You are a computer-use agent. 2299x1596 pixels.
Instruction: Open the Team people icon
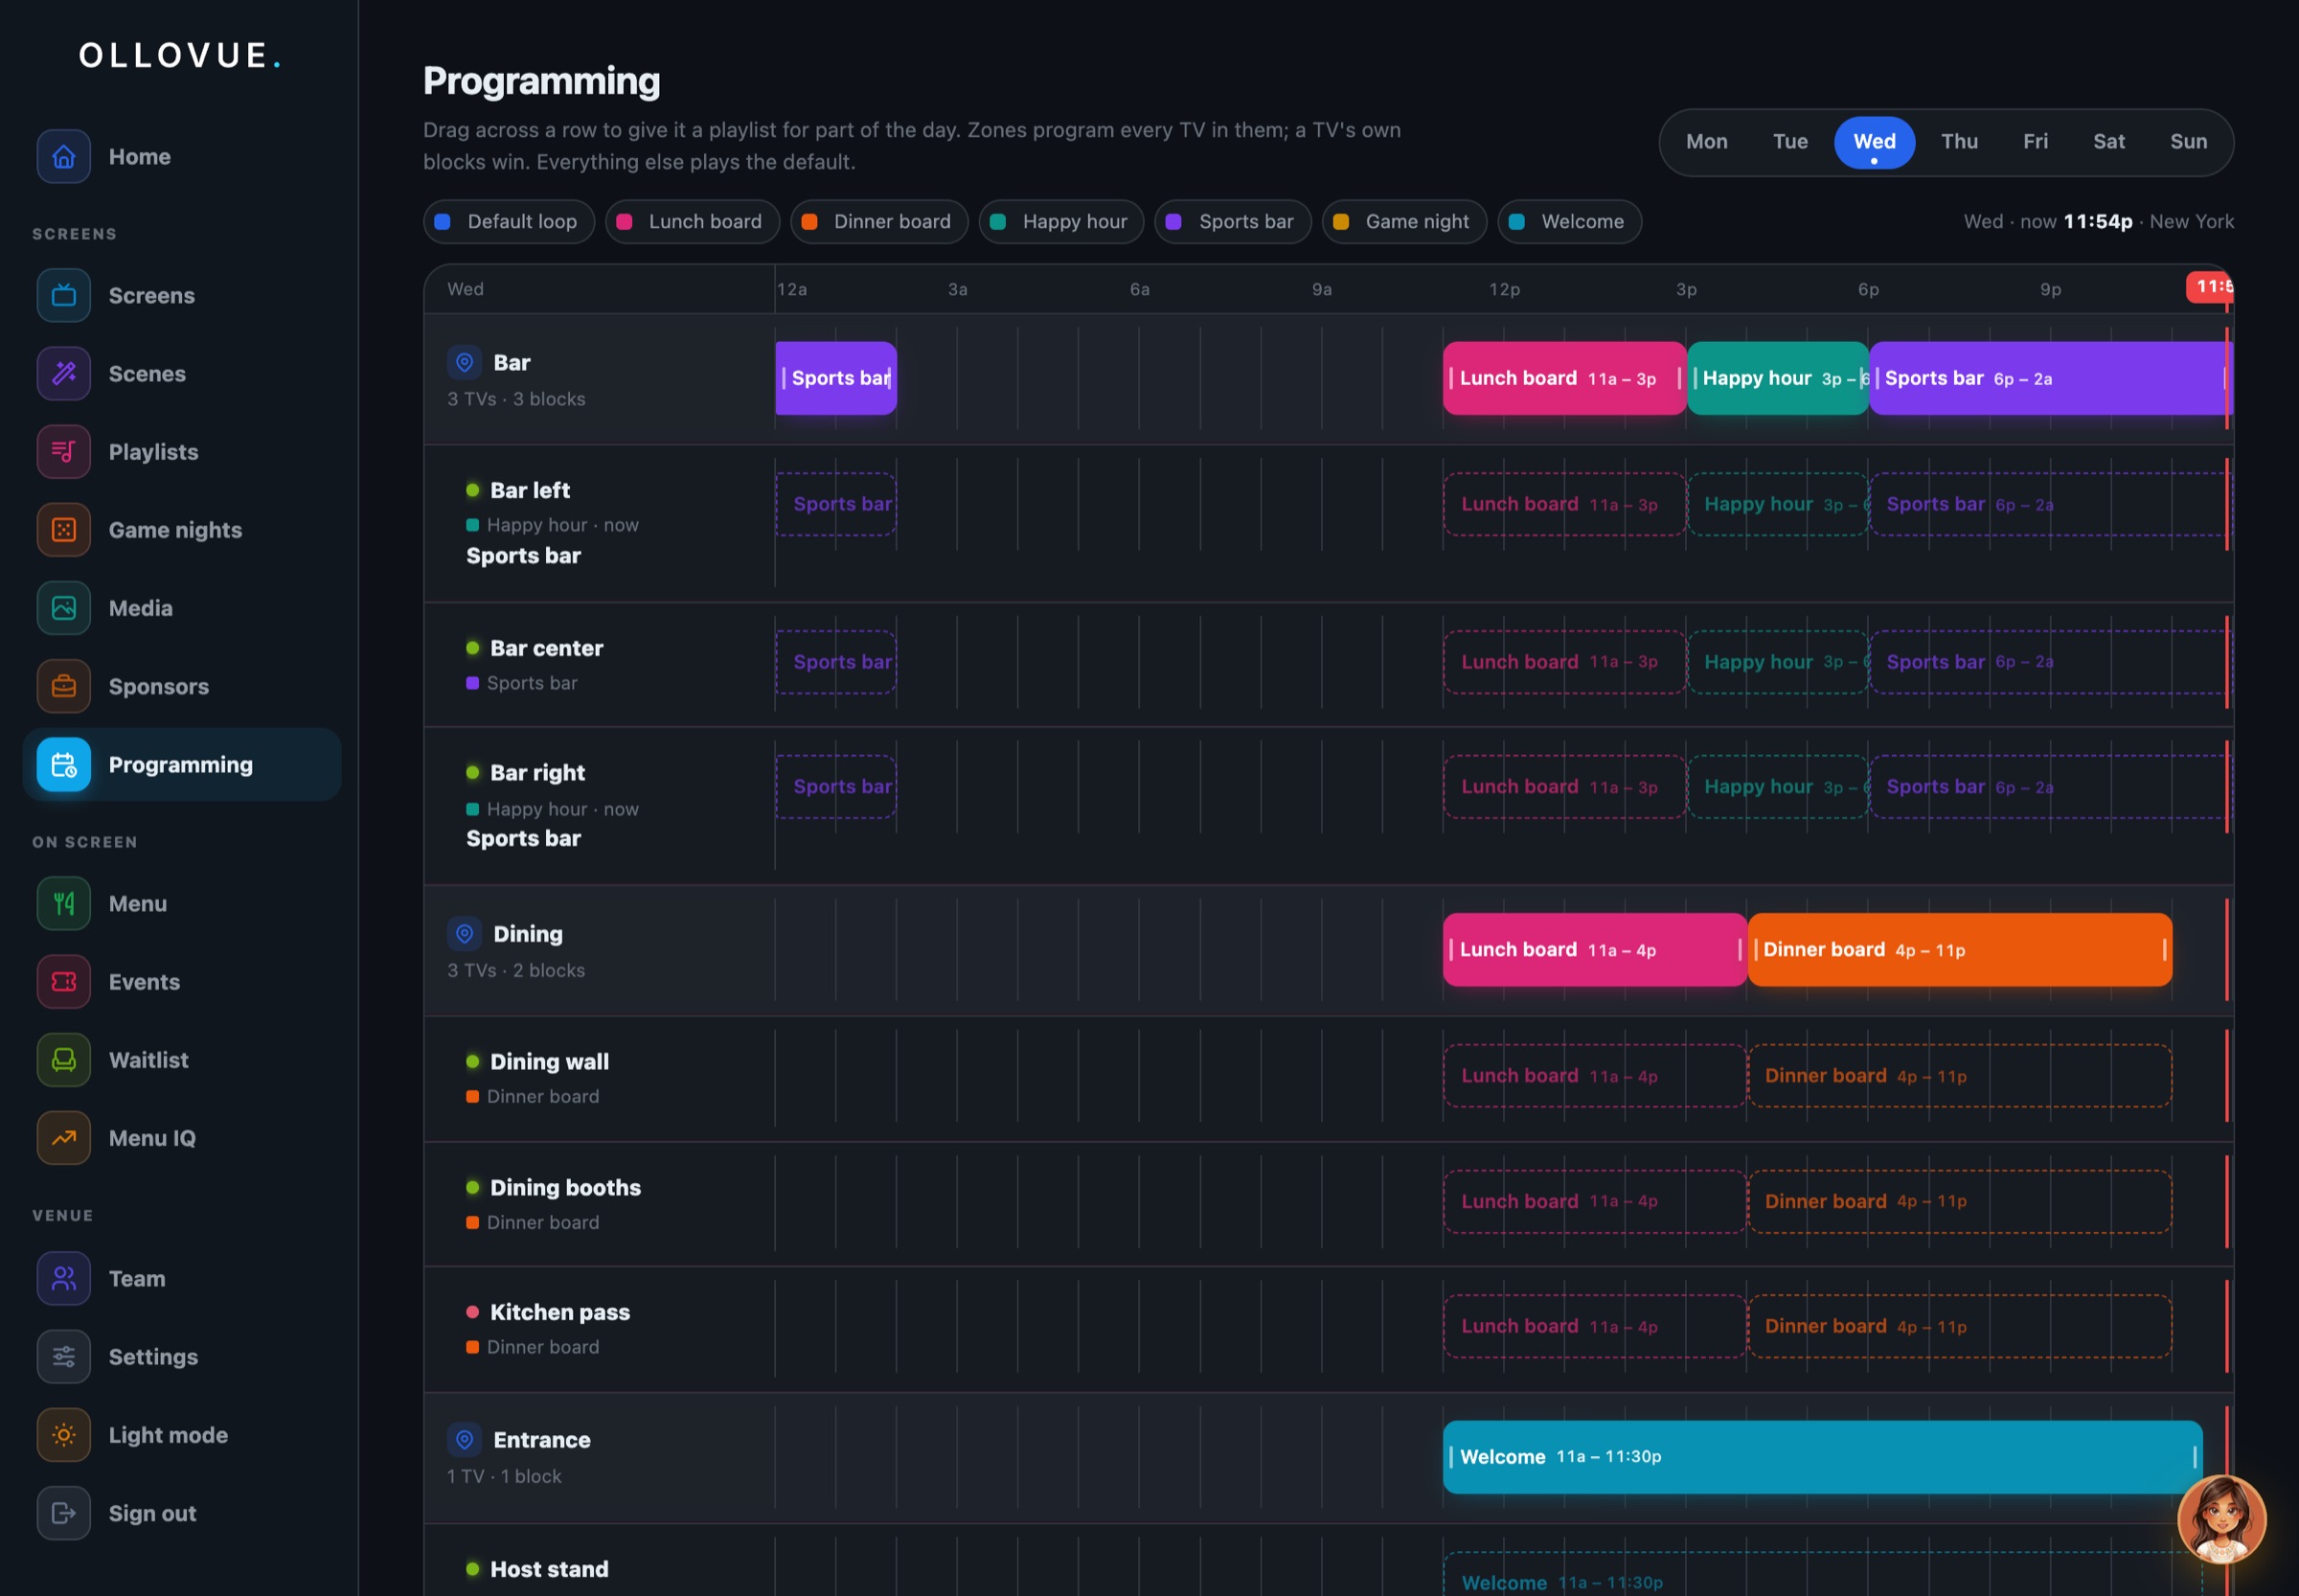(x=63, y=1279)
